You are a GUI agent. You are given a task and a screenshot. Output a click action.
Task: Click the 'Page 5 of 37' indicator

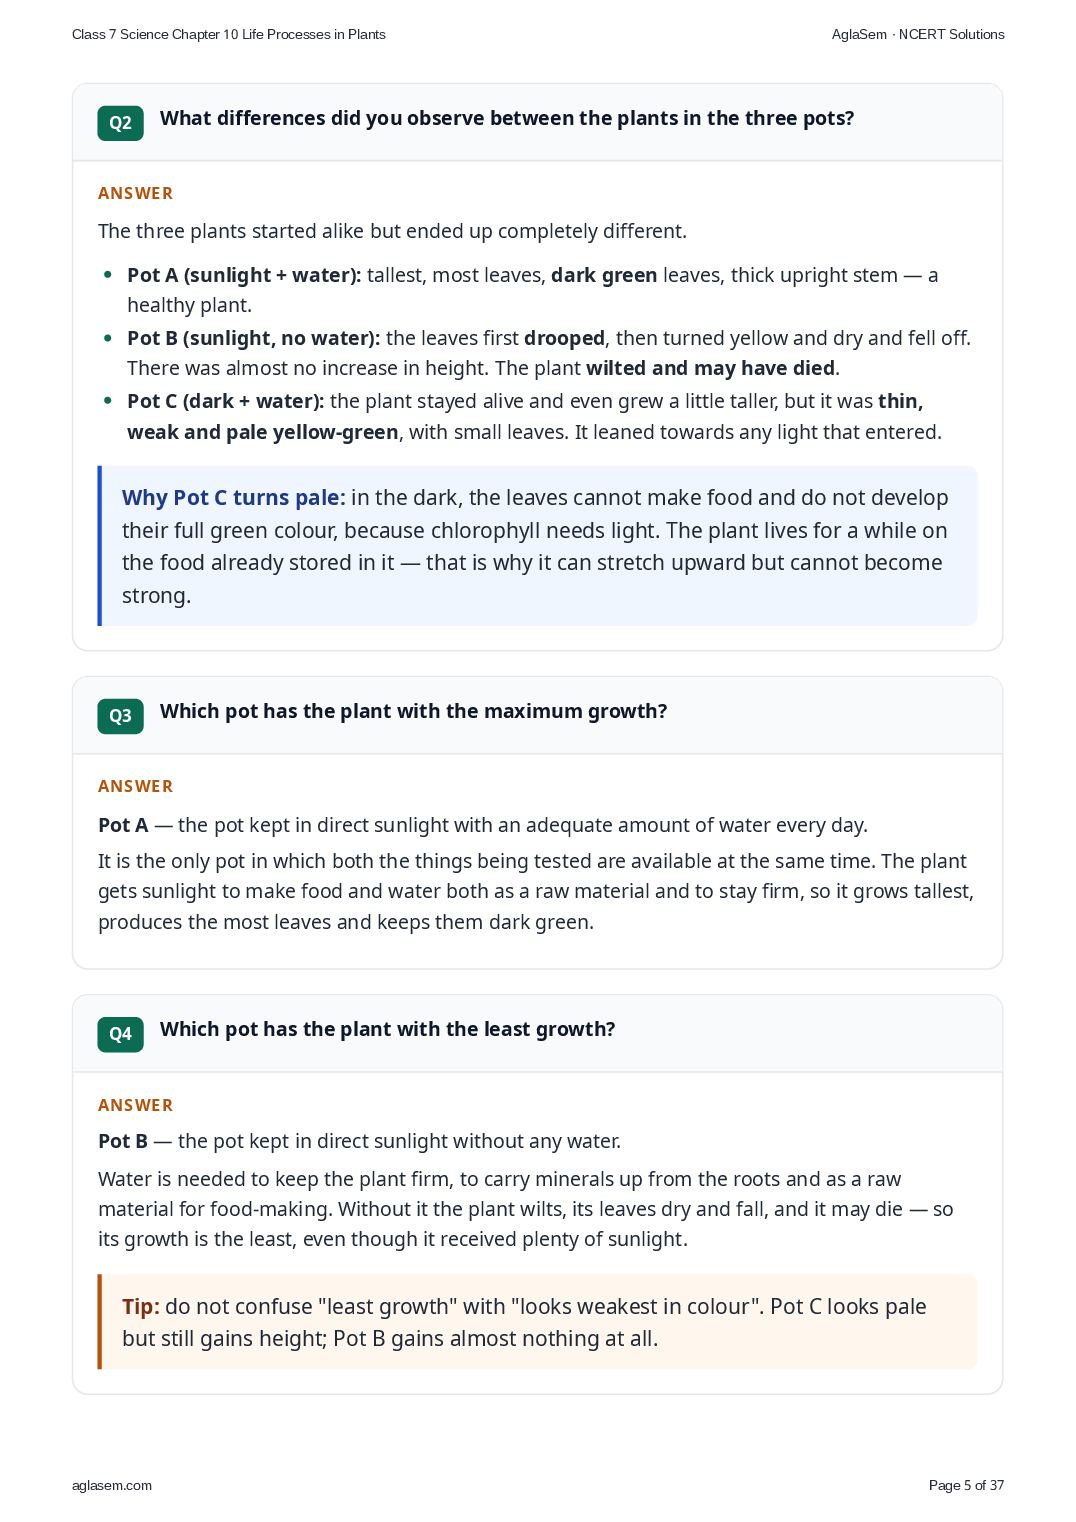(966, 1485)
